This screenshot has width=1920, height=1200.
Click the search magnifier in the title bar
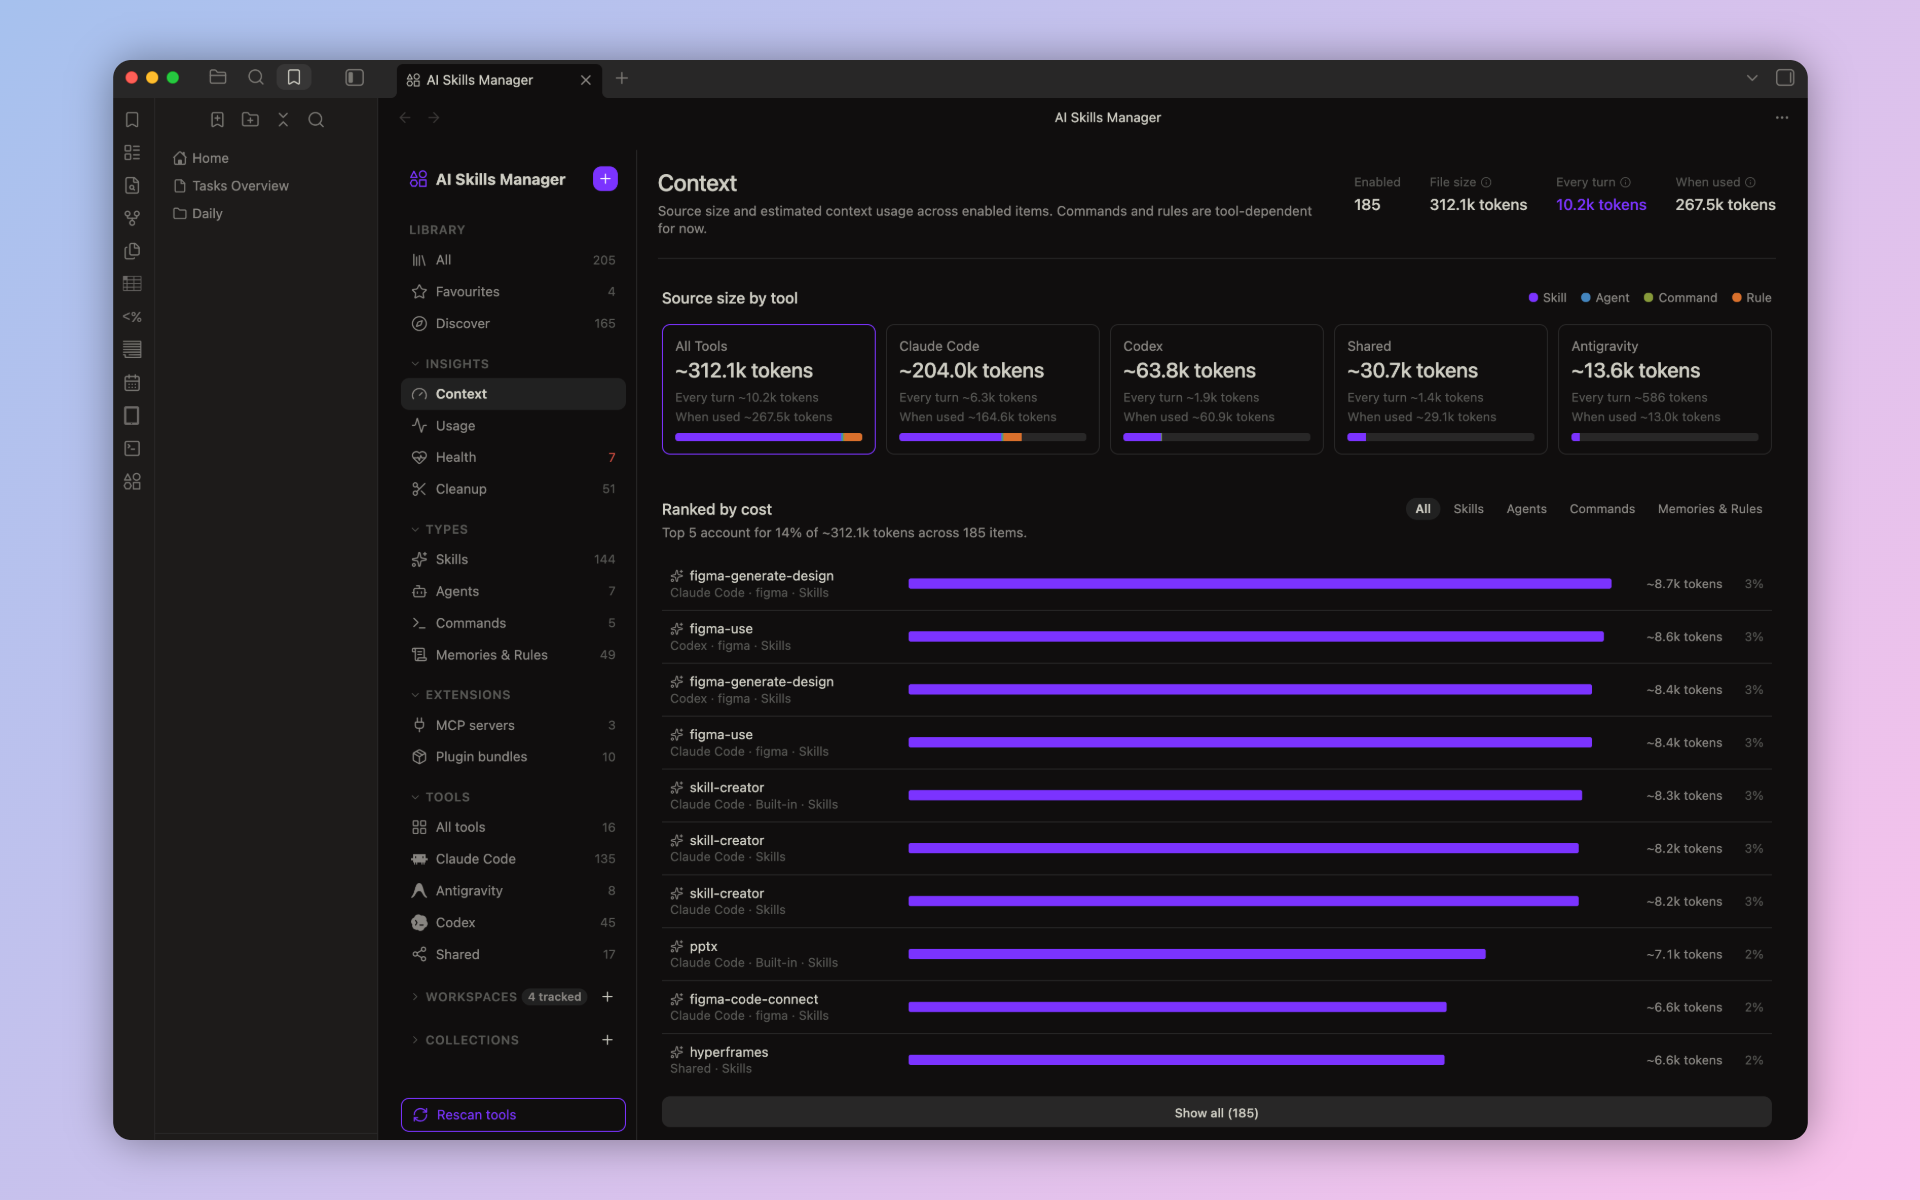(256, 78)
